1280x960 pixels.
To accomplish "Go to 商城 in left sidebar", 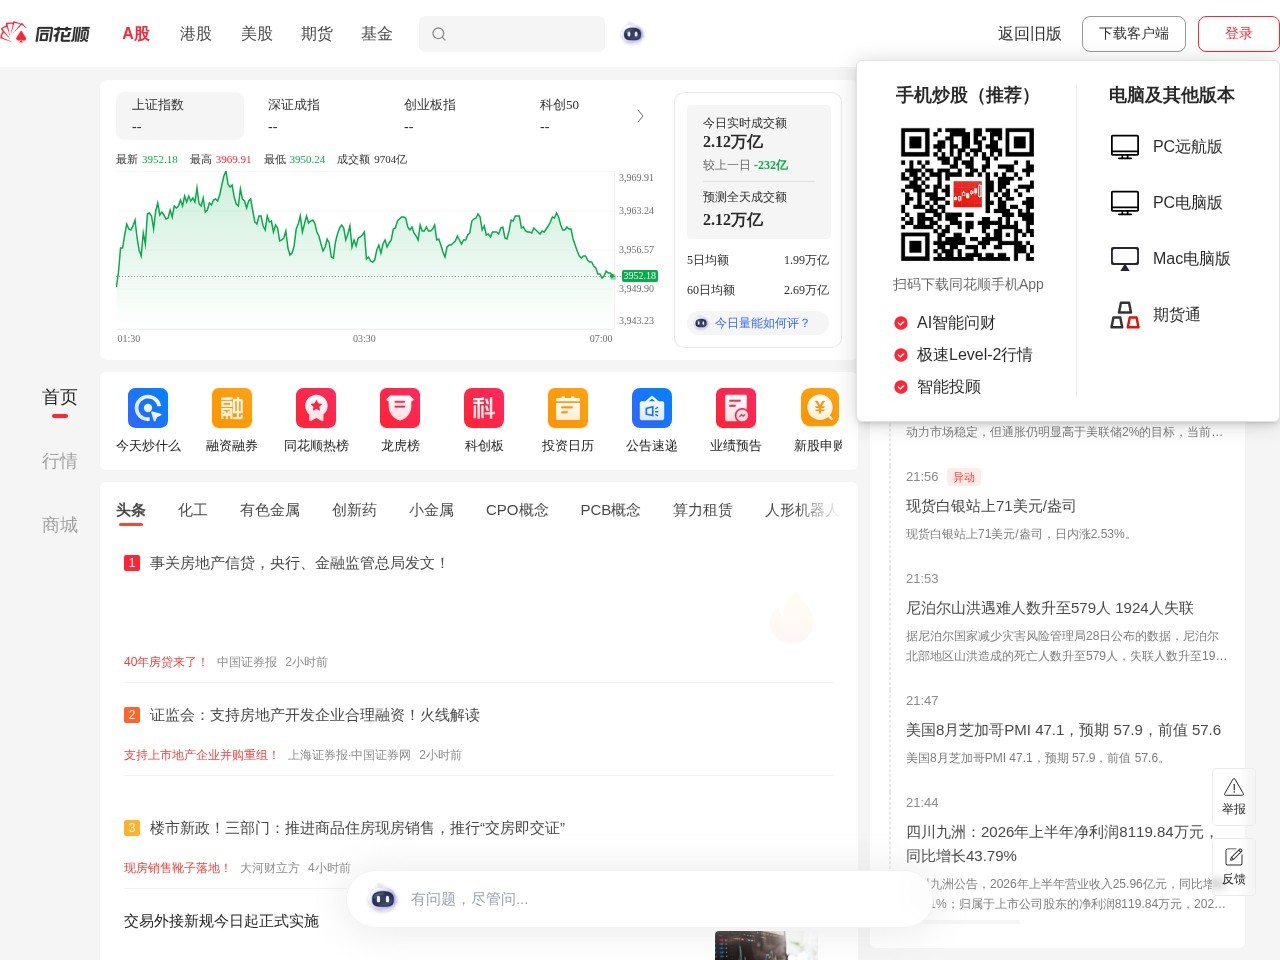I will (x=60, y=525).
